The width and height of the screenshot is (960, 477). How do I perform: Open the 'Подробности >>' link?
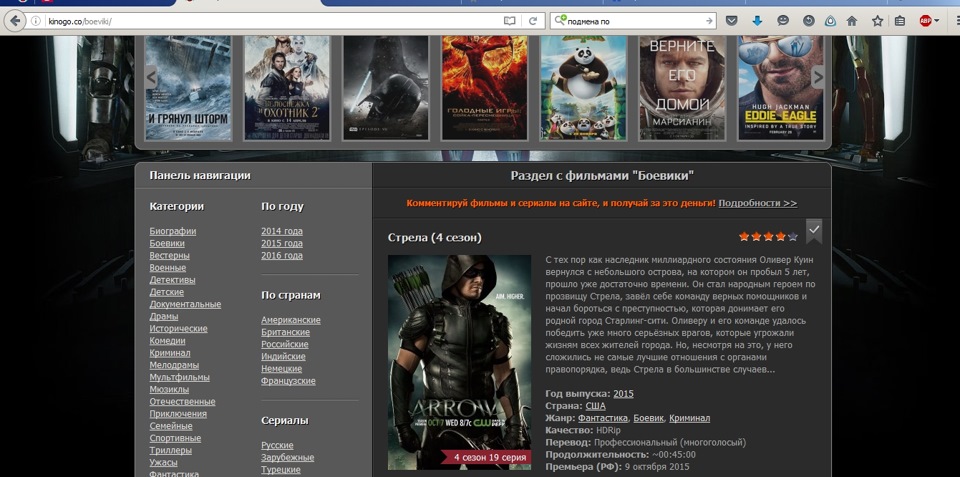(x=758, y=203)
